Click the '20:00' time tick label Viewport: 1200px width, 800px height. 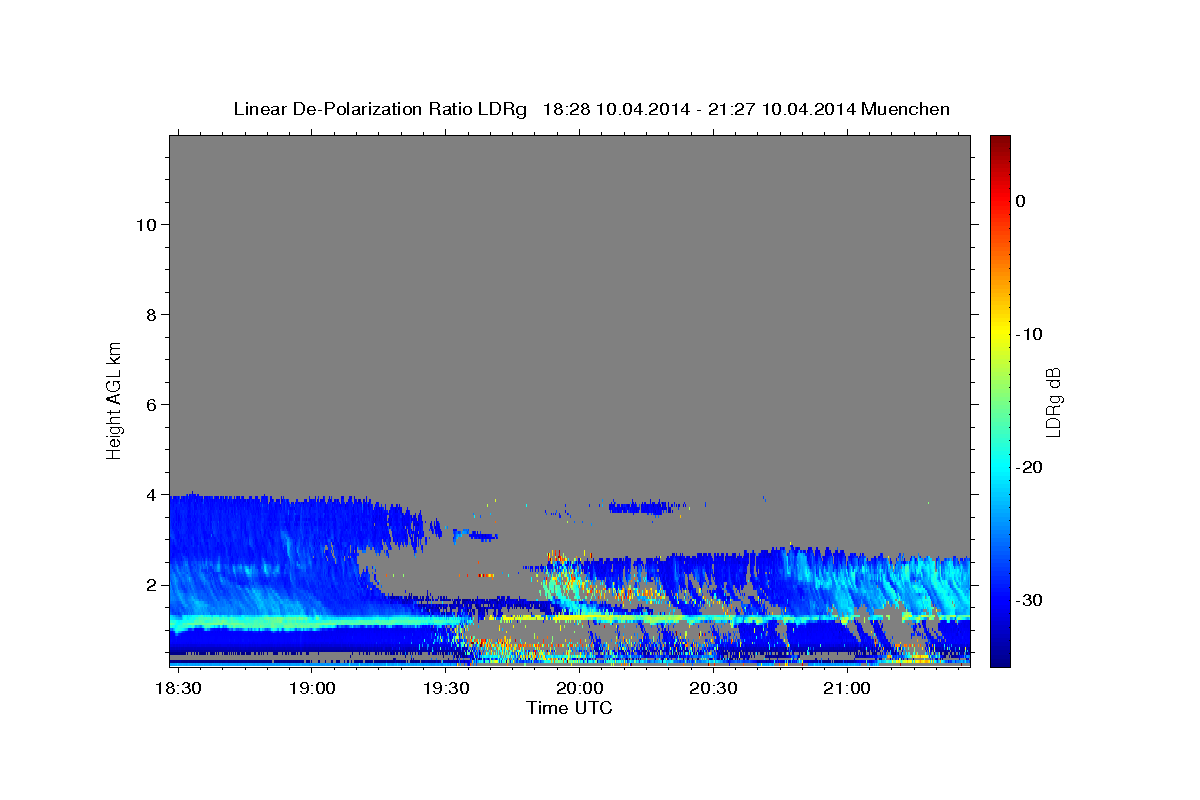tap(580, 689)
